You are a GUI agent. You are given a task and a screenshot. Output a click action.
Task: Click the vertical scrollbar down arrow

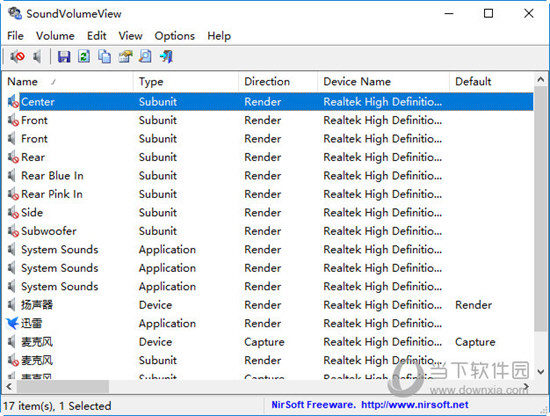[x=541, y=371]
